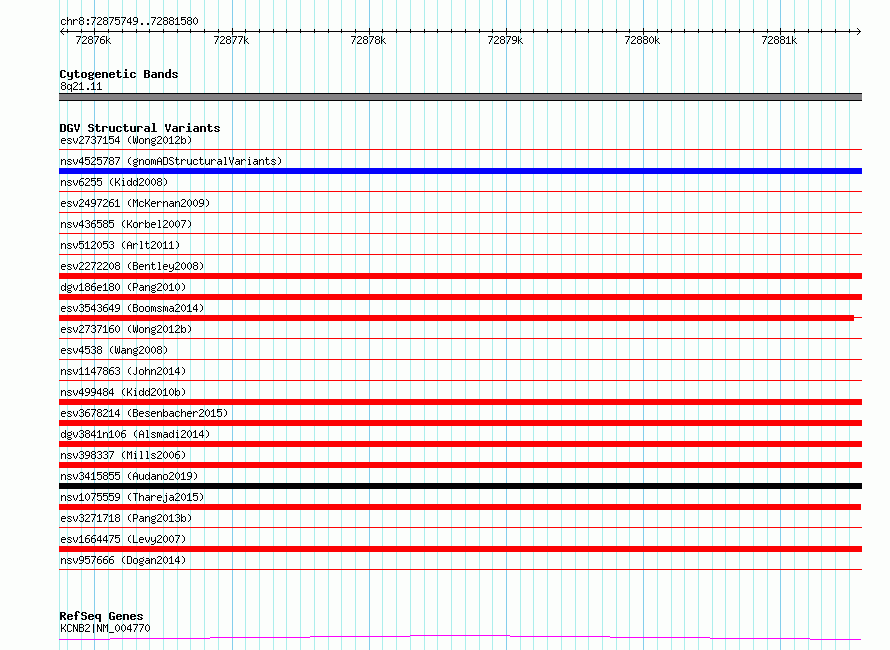Select the Cytogenetic Bands track title
890x650 pixels.
(119, 74)
